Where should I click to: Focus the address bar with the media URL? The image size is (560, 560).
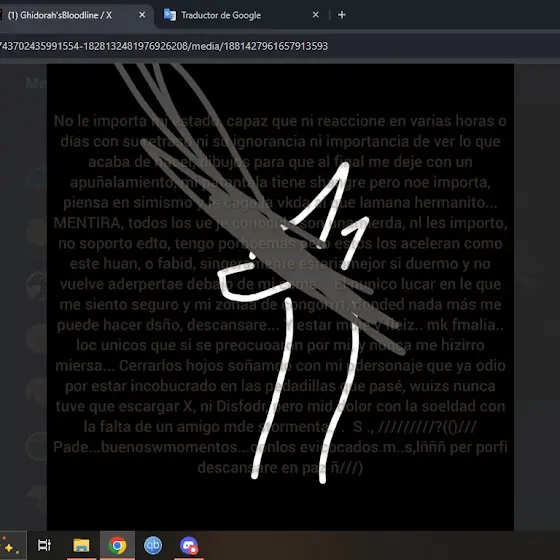[x=280, y=46]
